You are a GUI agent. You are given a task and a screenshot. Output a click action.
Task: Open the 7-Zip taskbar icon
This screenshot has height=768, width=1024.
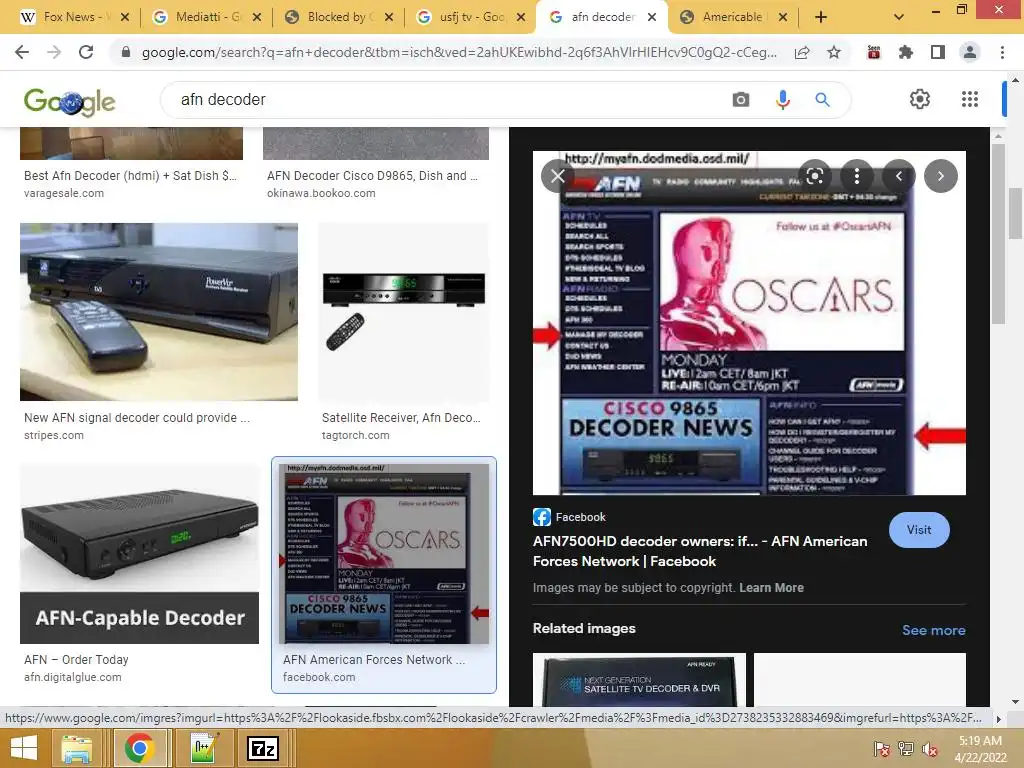263,748
